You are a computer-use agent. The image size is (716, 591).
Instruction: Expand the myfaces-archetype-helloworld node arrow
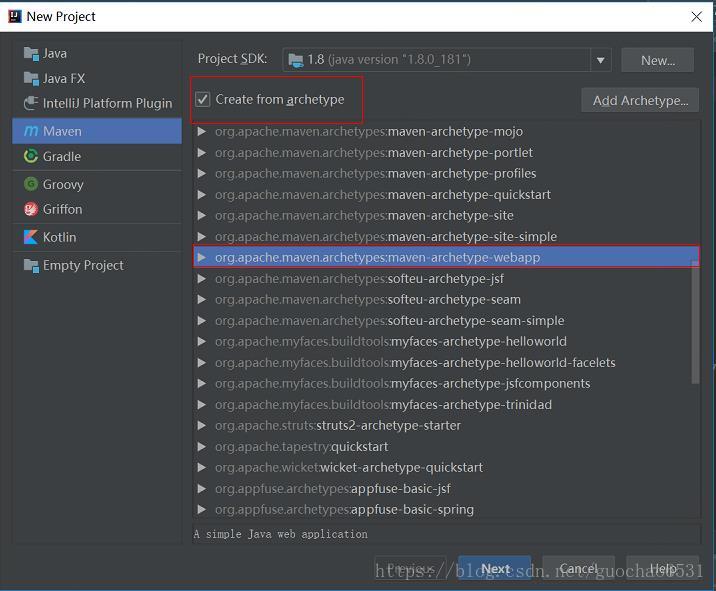pos(201,342)
